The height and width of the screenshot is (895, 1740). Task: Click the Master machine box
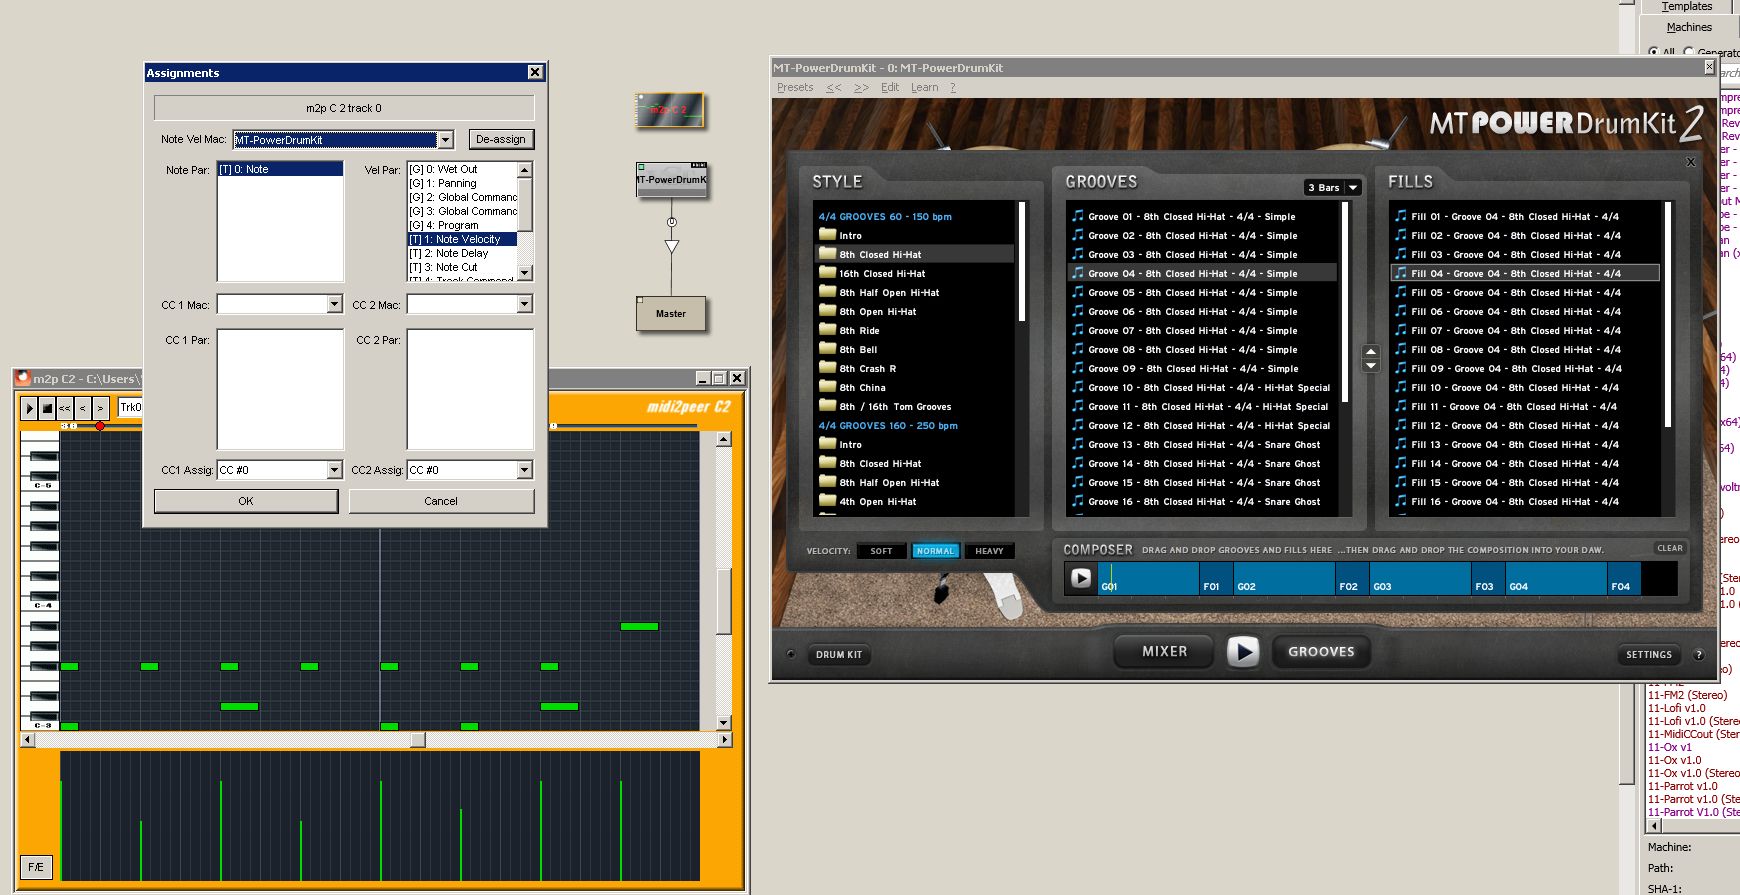(671, 313)
